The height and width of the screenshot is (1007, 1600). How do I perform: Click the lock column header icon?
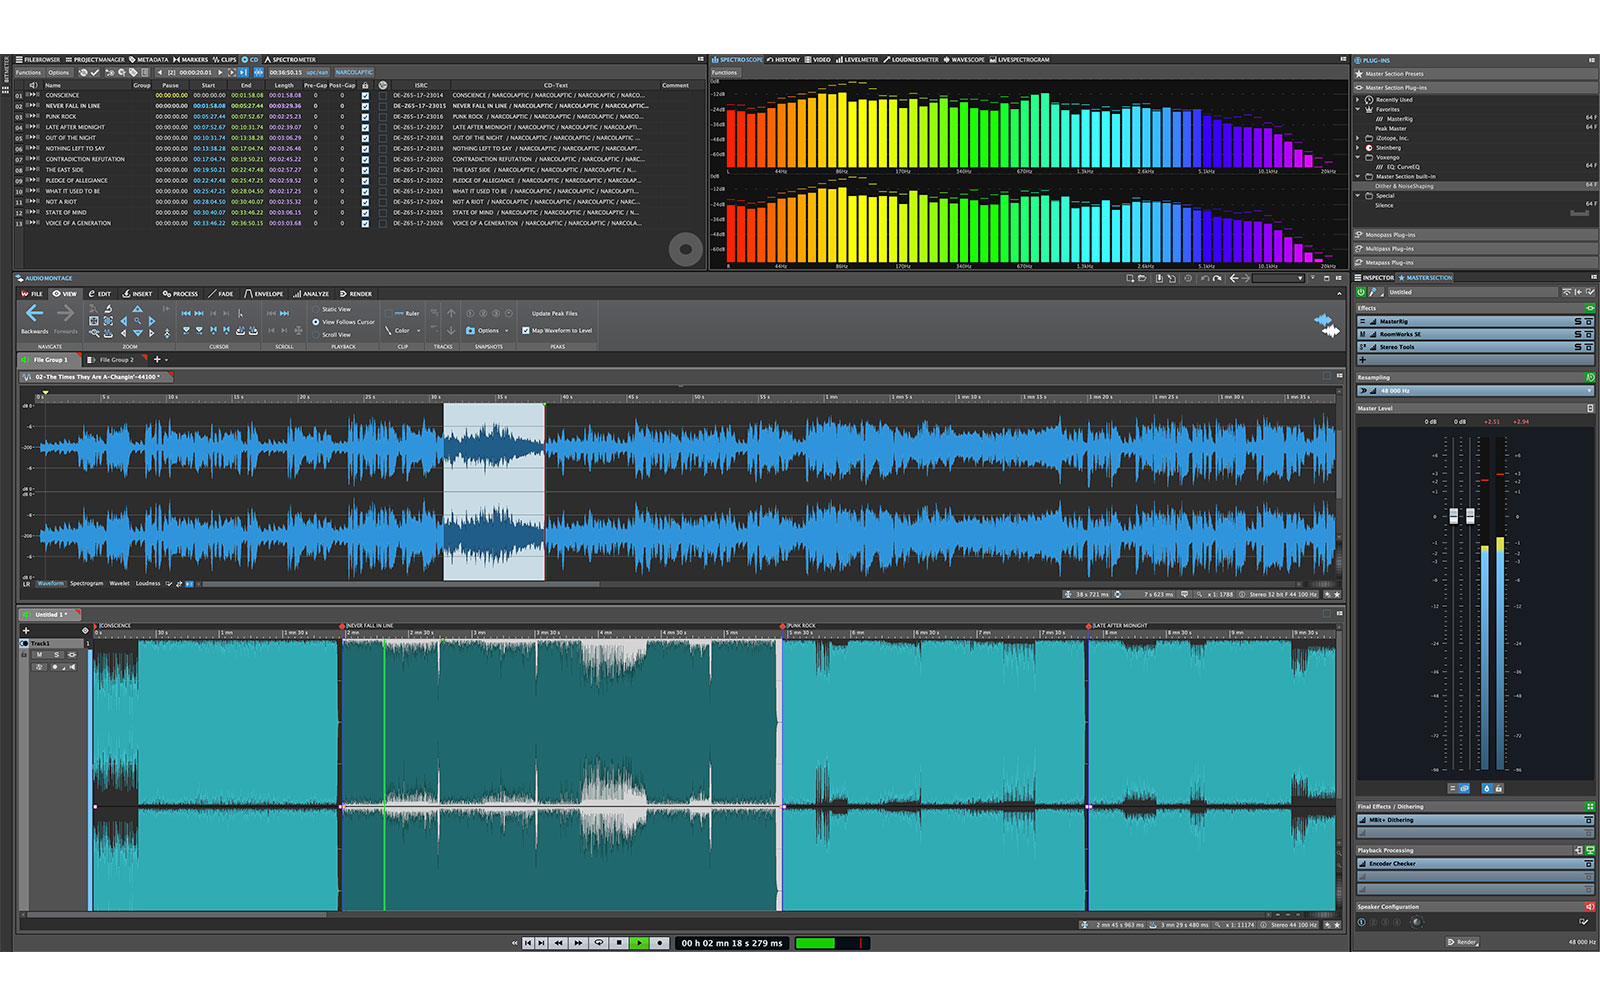pyautogui.click(x=365, y=85)
